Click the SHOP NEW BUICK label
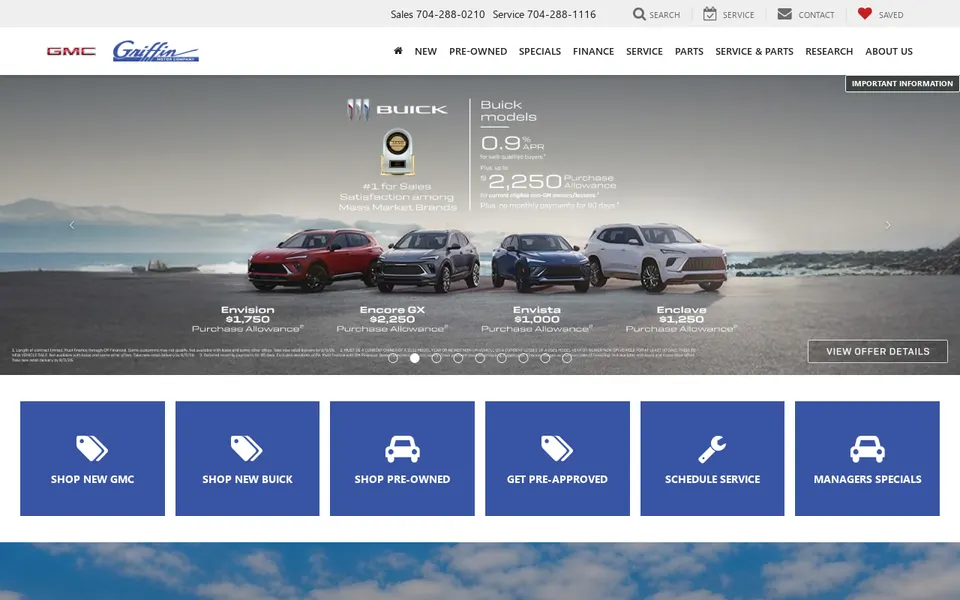The height and width of the screenshot is (600, 960). [x=247, y=479]
